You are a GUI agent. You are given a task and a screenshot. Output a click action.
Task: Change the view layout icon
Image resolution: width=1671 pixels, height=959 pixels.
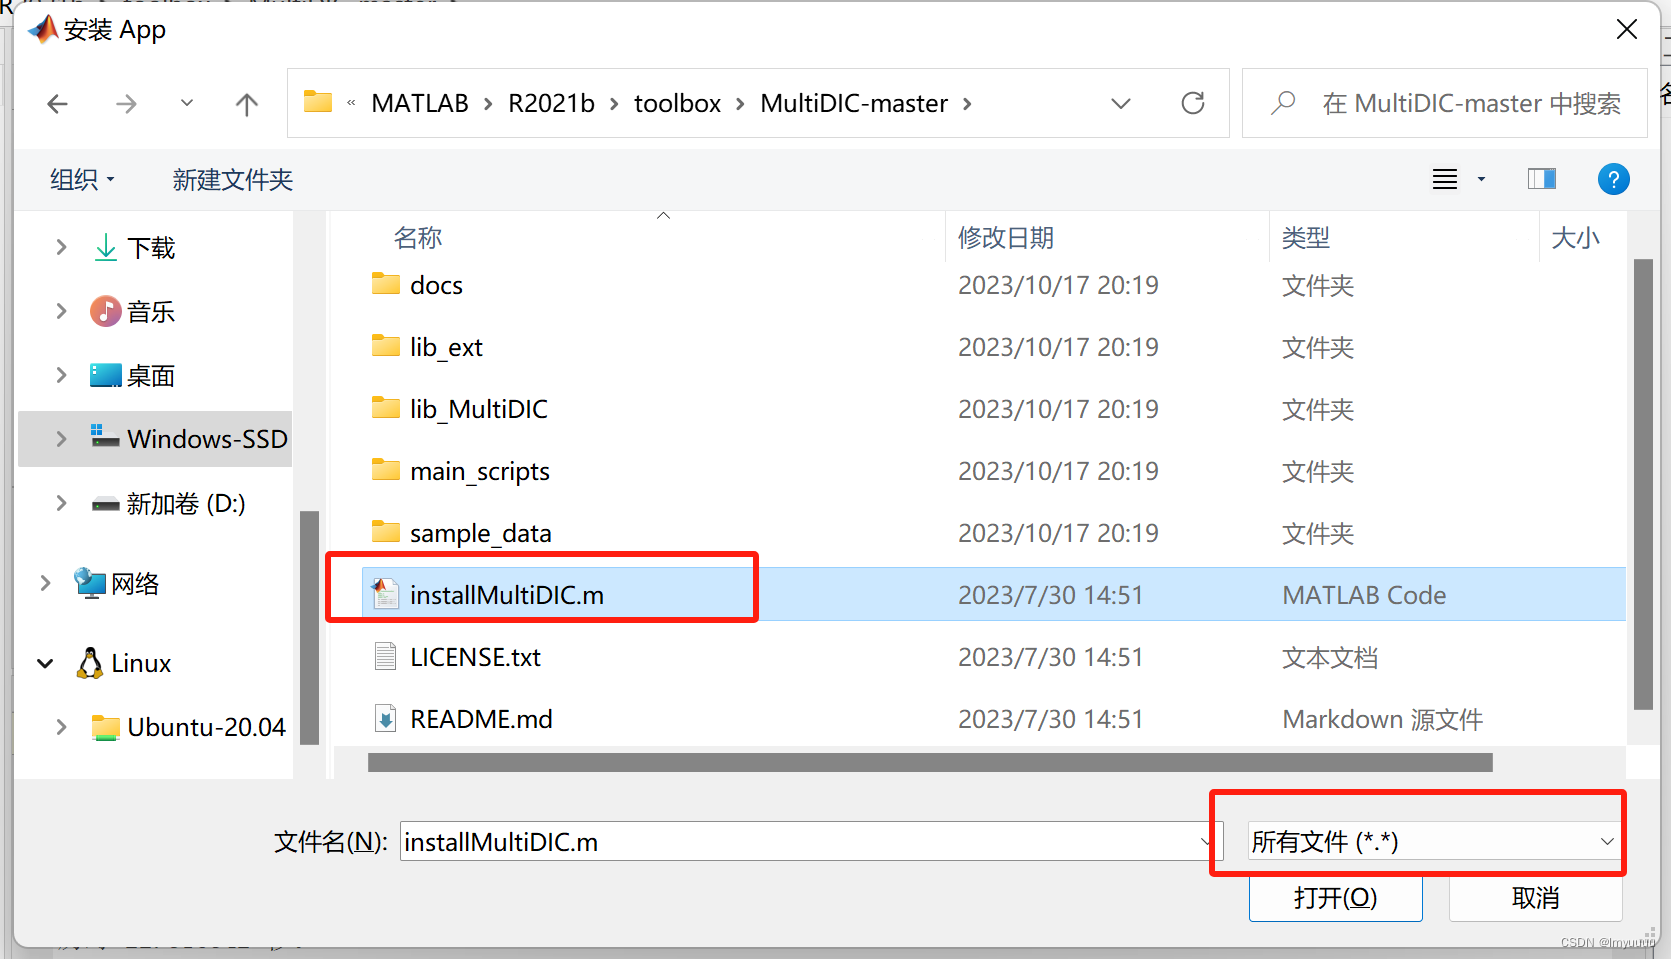pos(1445,179)
